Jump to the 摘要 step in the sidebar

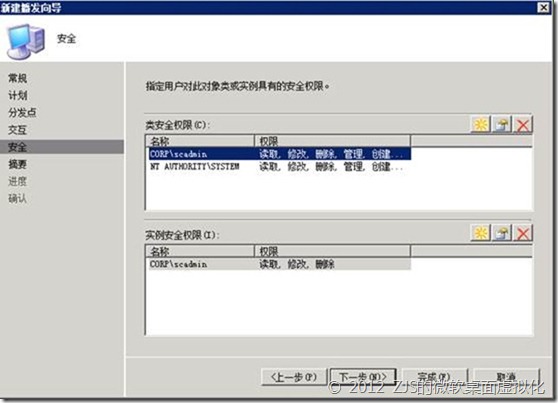point(18,164)
